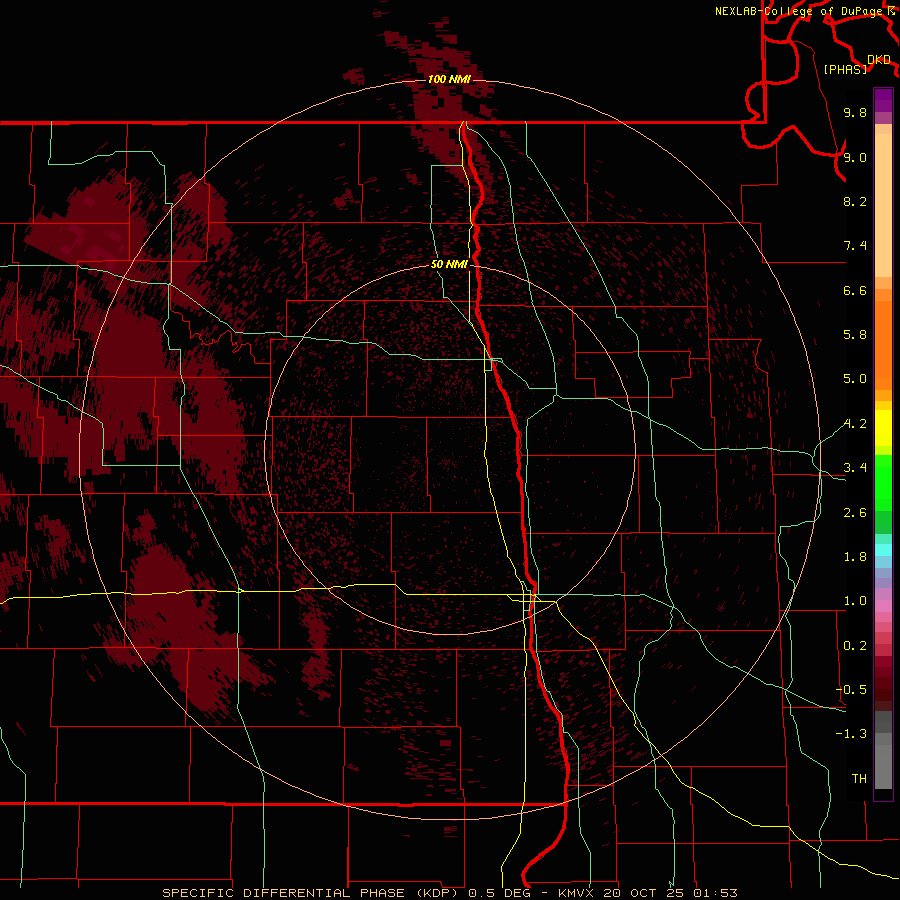
Task: Click the 1.8 scale value
Action: click(855, 557)
